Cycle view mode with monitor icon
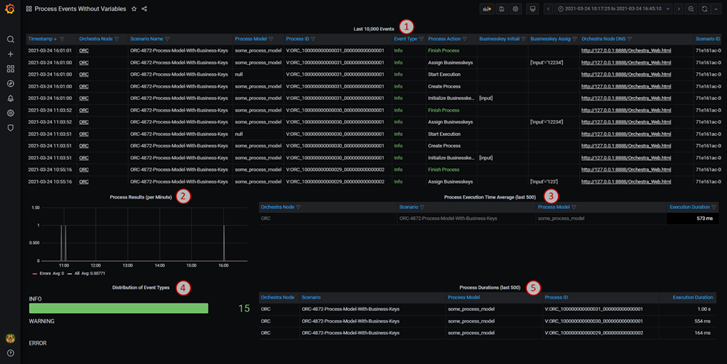This screenshot has width=727, height=364. pos(532,9)
